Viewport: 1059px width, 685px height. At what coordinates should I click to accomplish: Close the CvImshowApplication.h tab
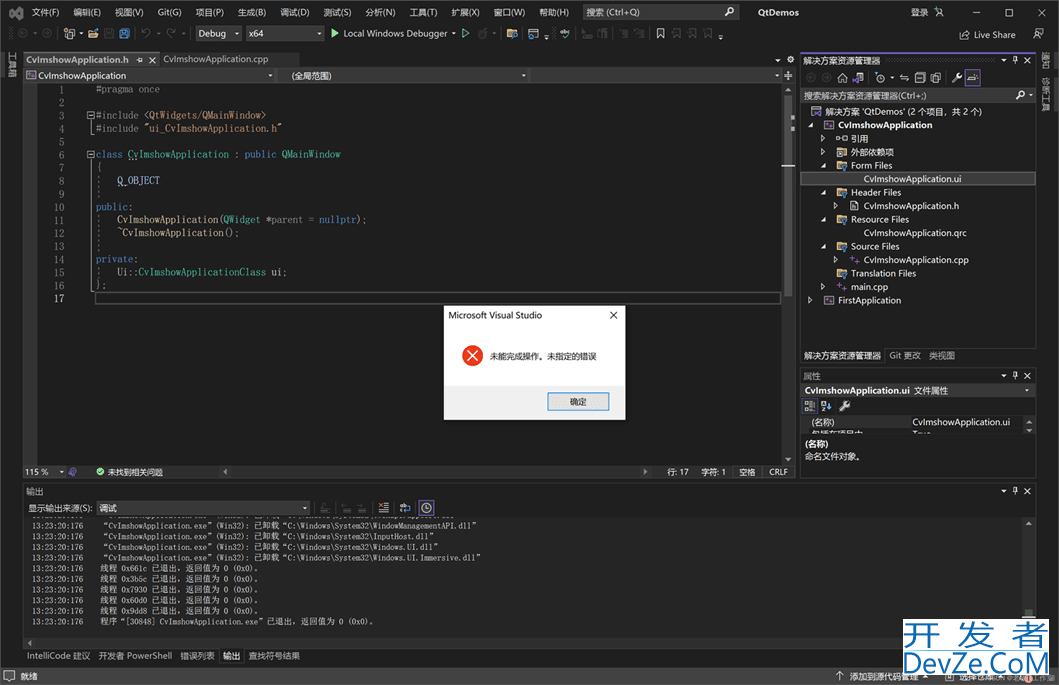point(152,60)
